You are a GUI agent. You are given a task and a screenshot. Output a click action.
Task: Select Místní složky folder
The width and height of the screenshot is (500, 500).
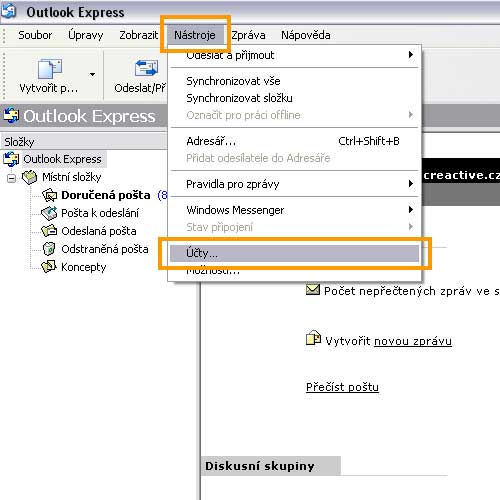pos(71,177)
